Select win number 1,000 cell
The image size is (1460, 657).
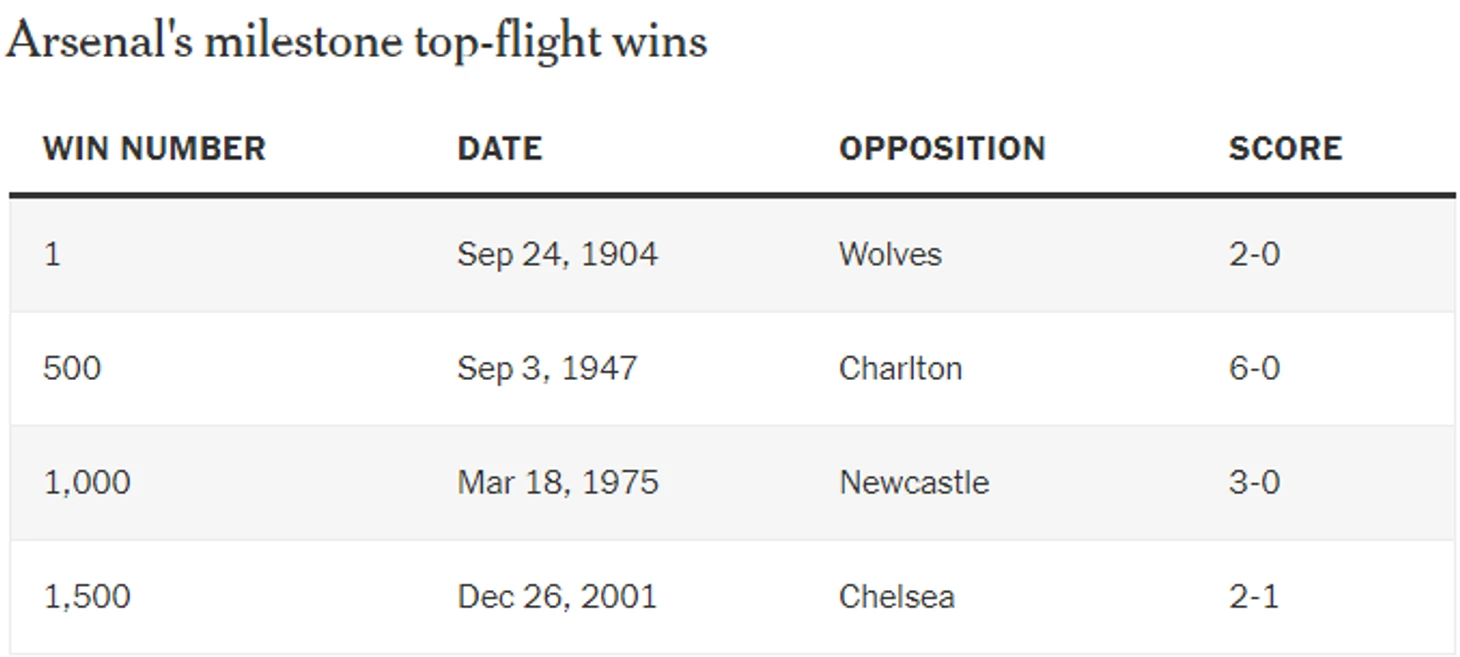(x=87, y=482)
